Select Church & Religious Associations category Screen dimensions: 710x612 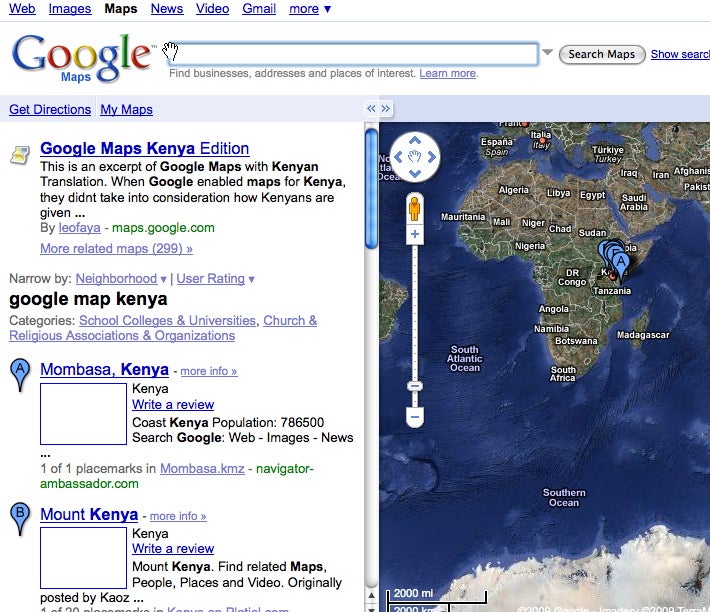pyautogui.click(x=163, y=328)
